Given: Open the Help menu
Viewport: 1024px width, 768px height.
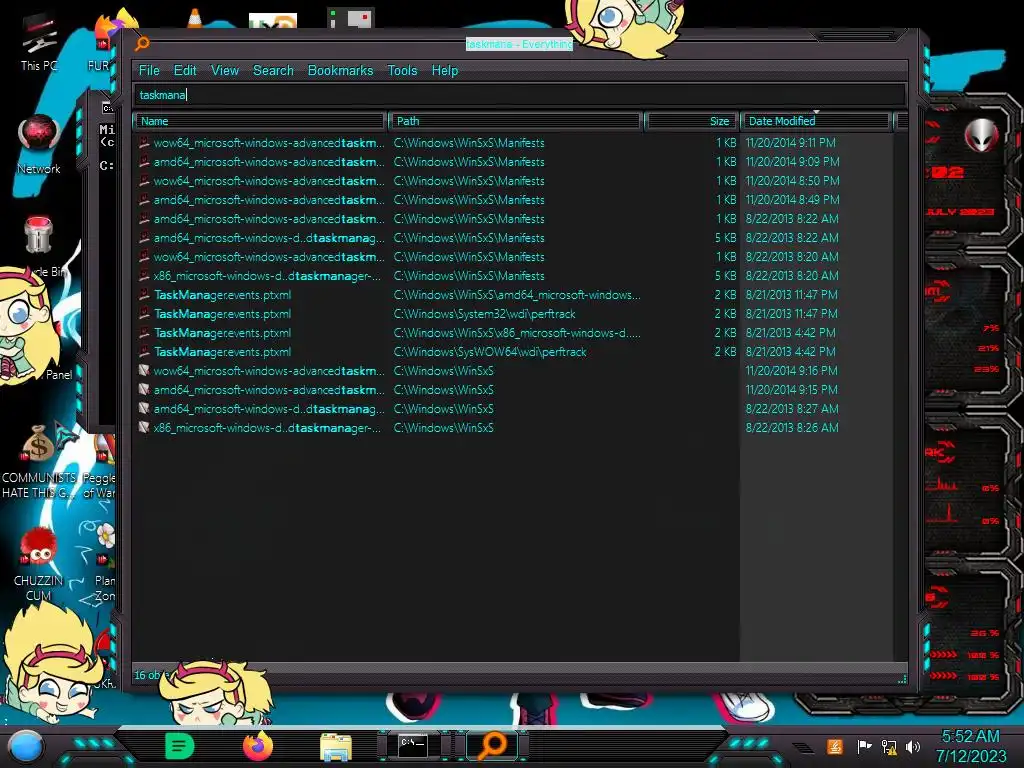Looking at the screenshot, I should (445, 71).
